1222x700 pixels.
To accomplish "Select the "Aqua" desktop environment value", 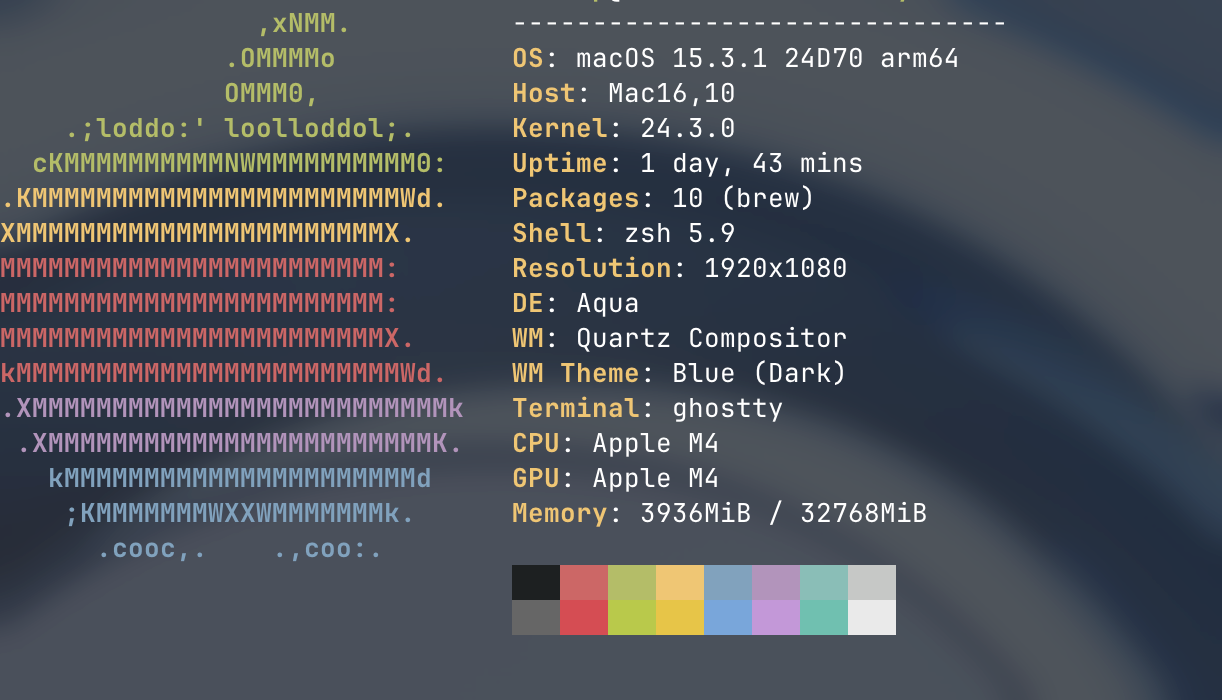I will [x=608, y=303].
